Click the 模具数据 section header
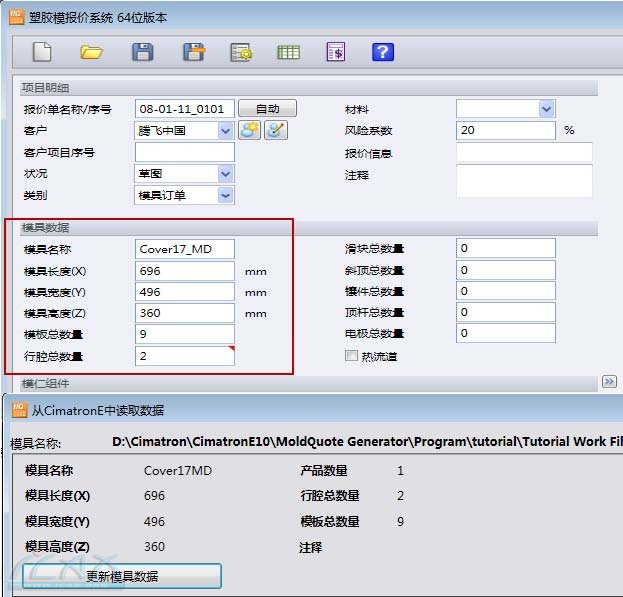 (x=308, y=228)
